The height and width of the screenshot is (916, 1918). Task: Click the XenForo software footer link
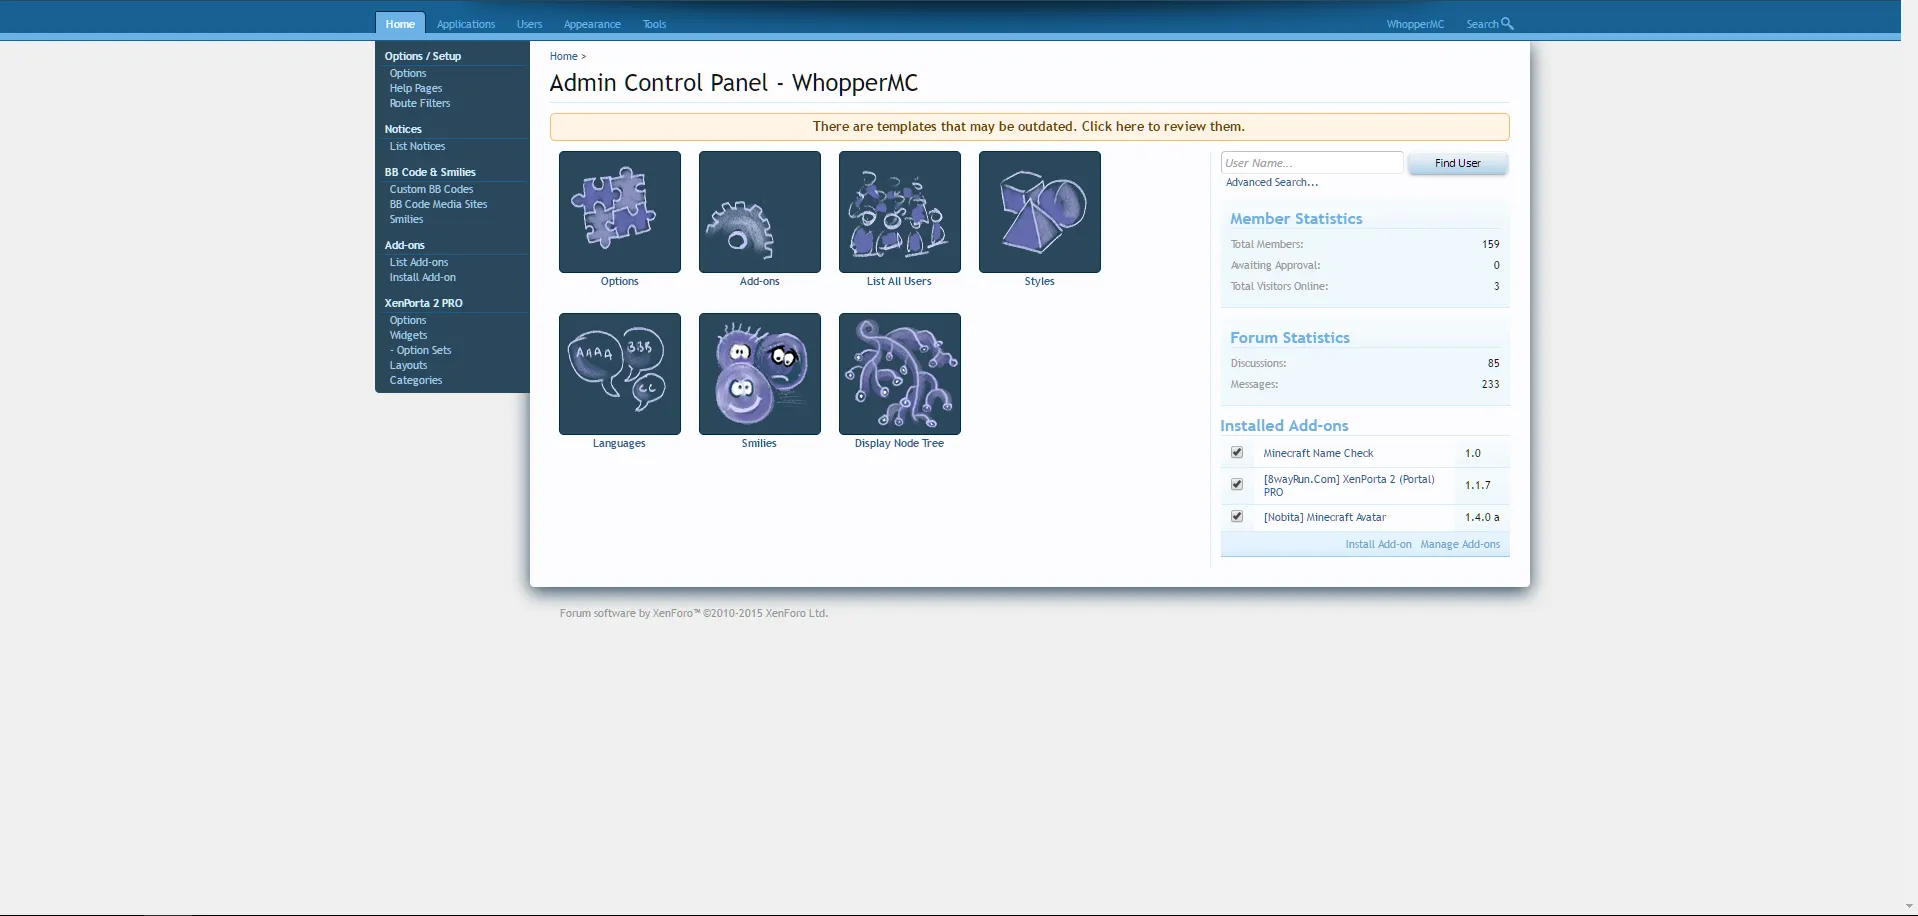coord(694,614)
